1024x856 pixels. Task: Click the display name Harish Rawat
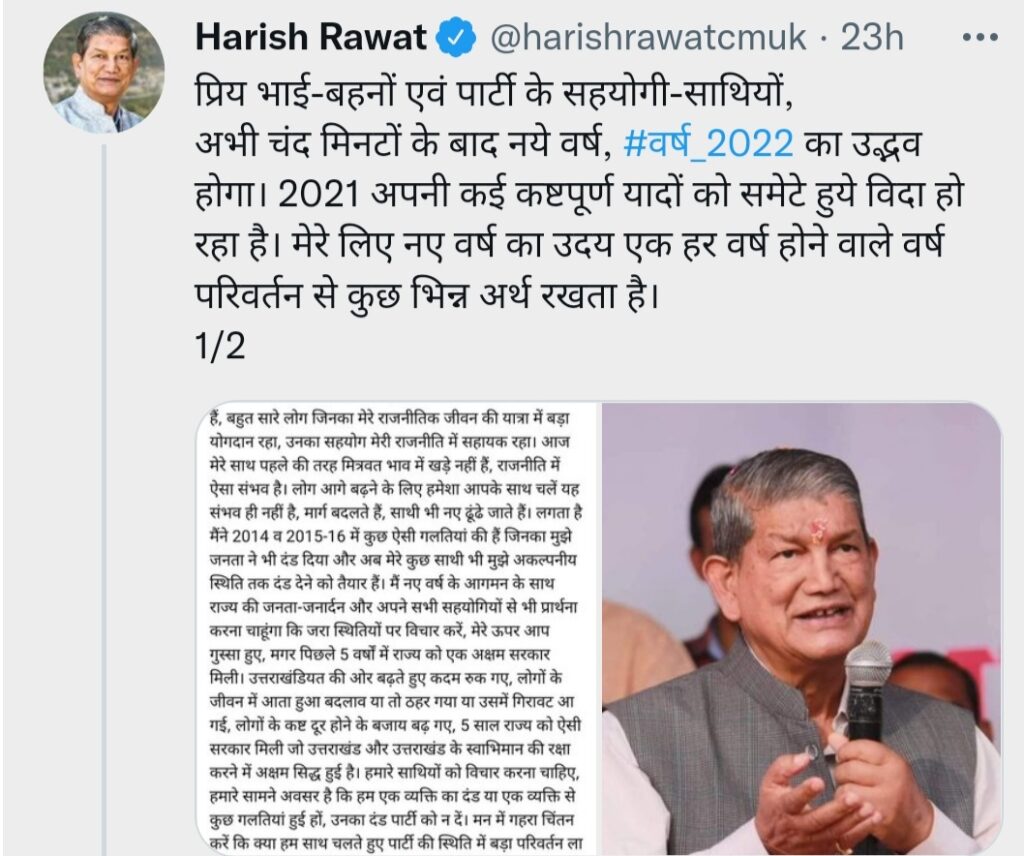pos(311,37)
